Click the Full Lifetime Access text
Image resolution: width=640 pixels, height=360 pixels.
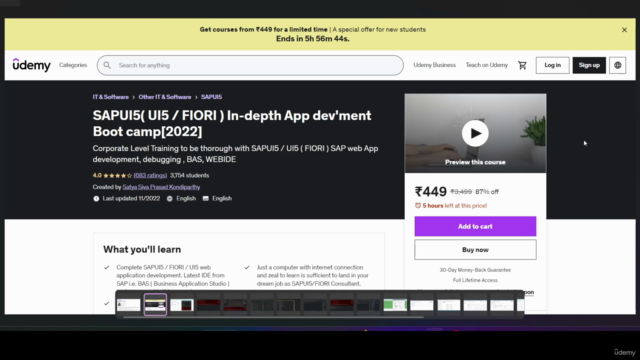click(x=475, y=280)
